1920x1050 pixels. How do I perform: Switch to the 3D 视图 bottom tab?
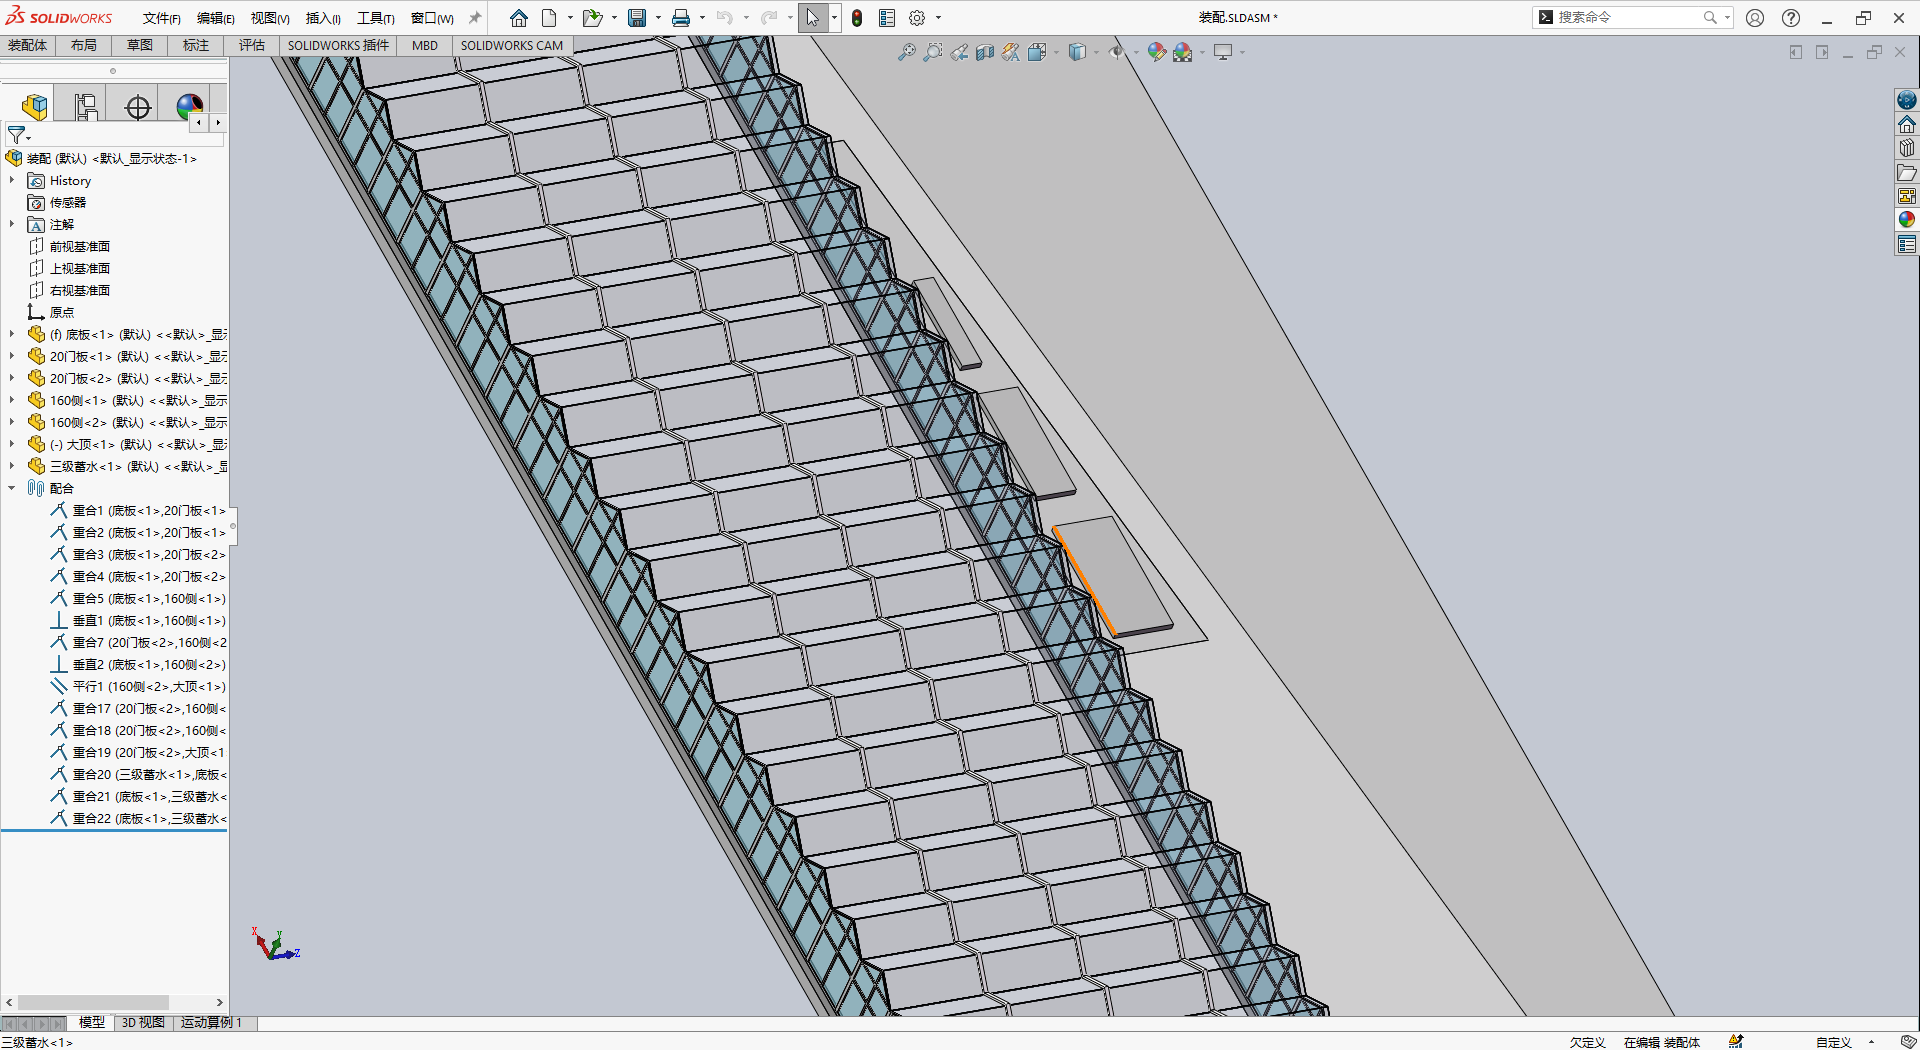pos(143,1023)
